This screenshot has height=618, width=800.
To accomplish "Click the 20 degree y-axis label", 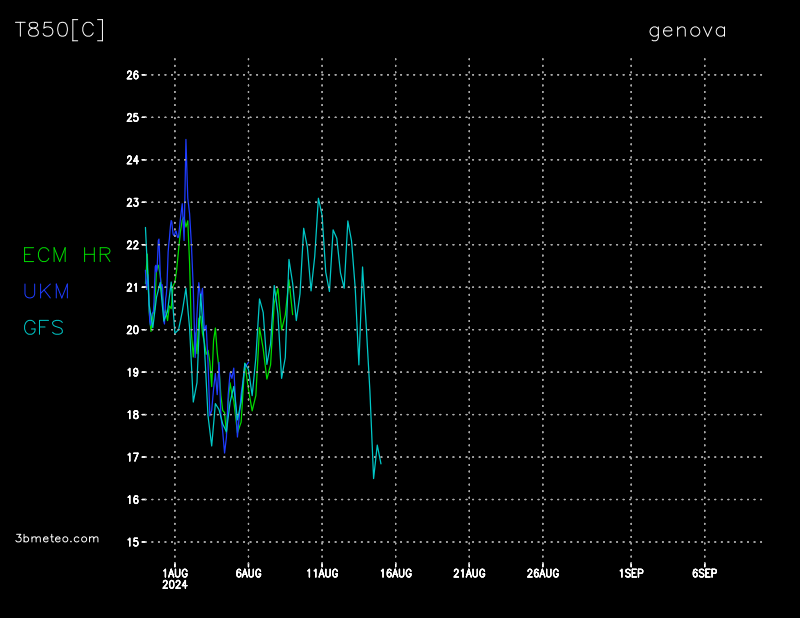I will click(132, 330).
